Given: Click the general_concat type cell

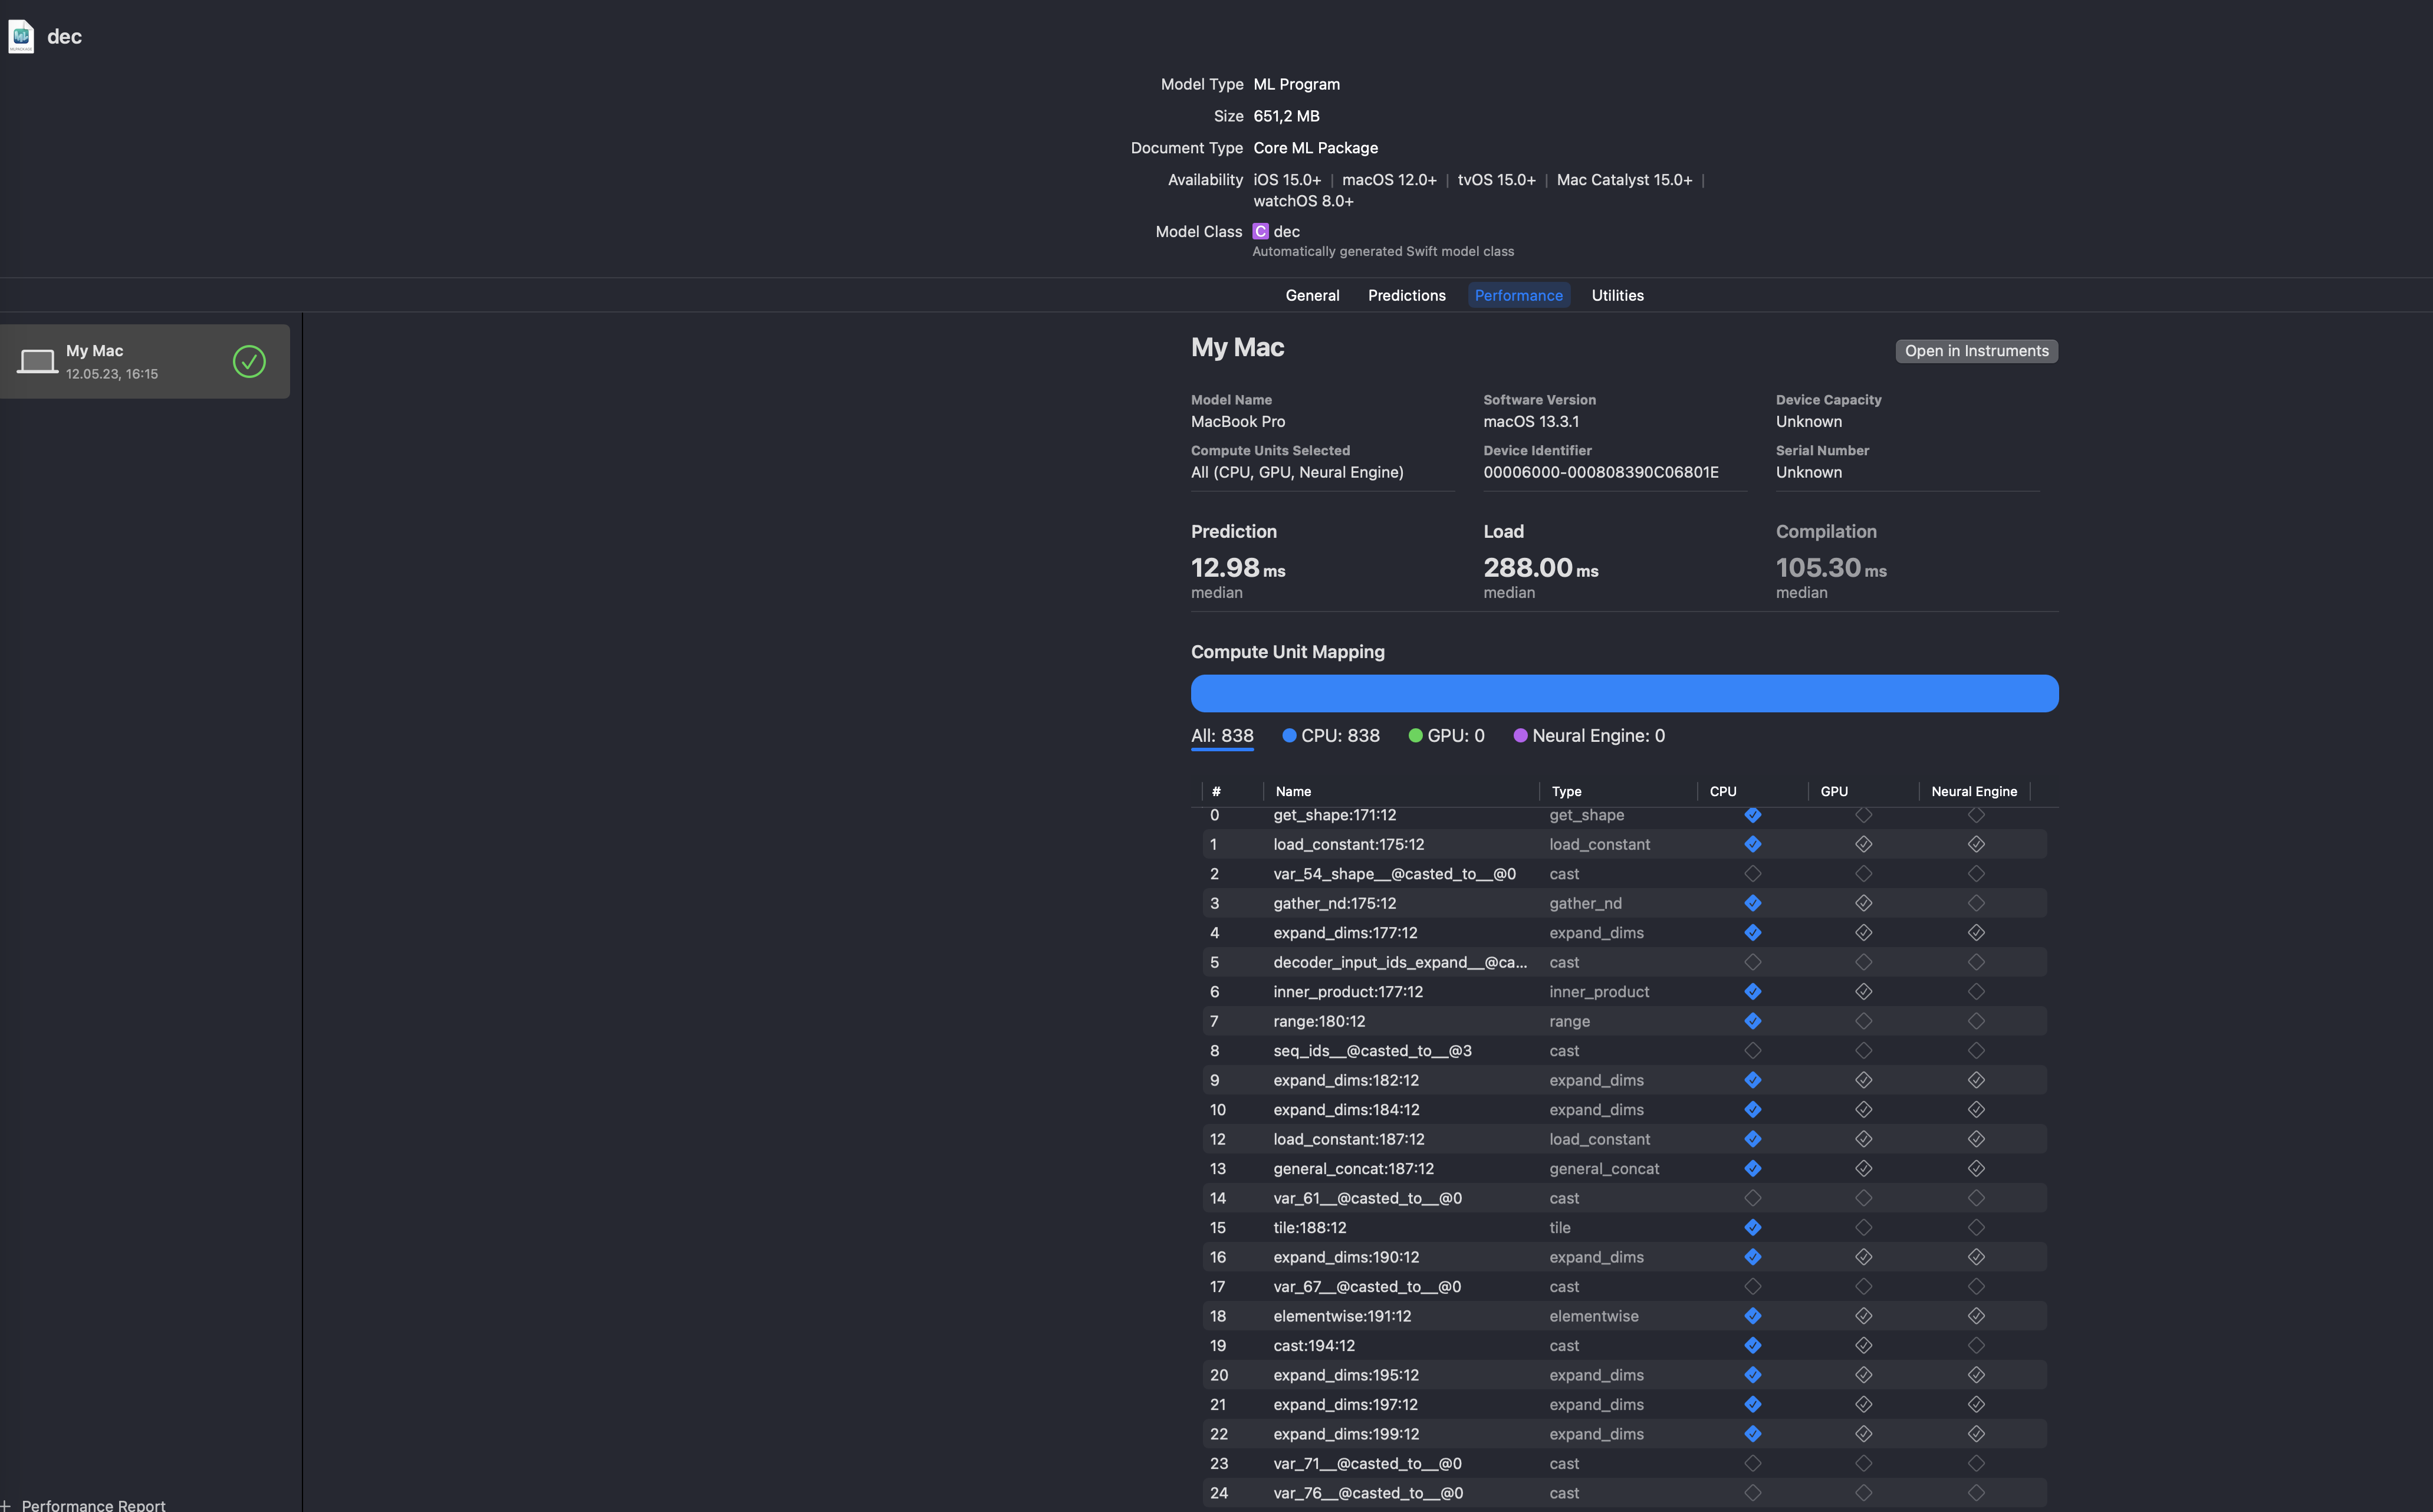Looking at the screenshot, I should [x=1604, y=1169].
